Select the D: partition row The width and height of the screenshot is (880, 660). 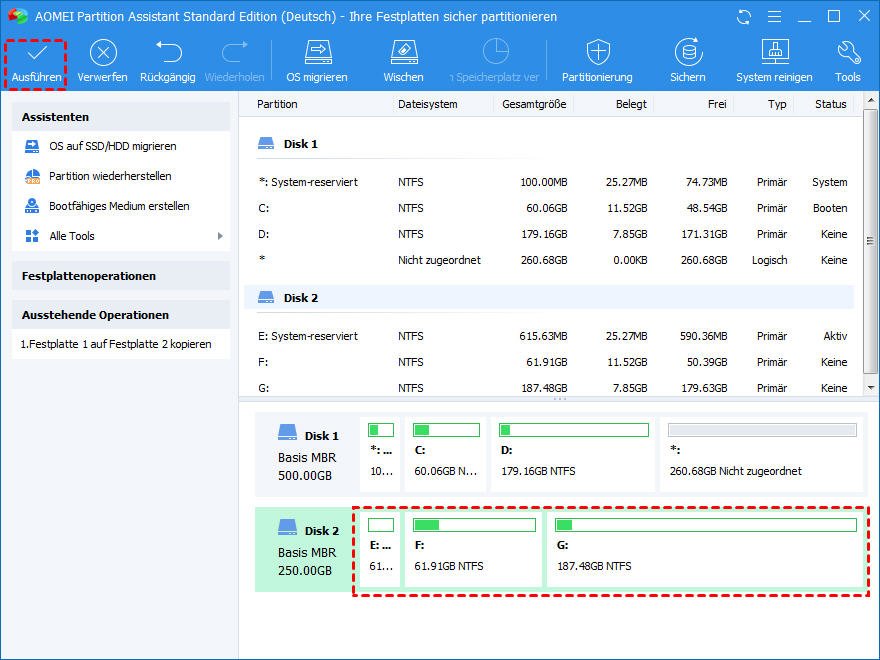click(x=549, y=234)
